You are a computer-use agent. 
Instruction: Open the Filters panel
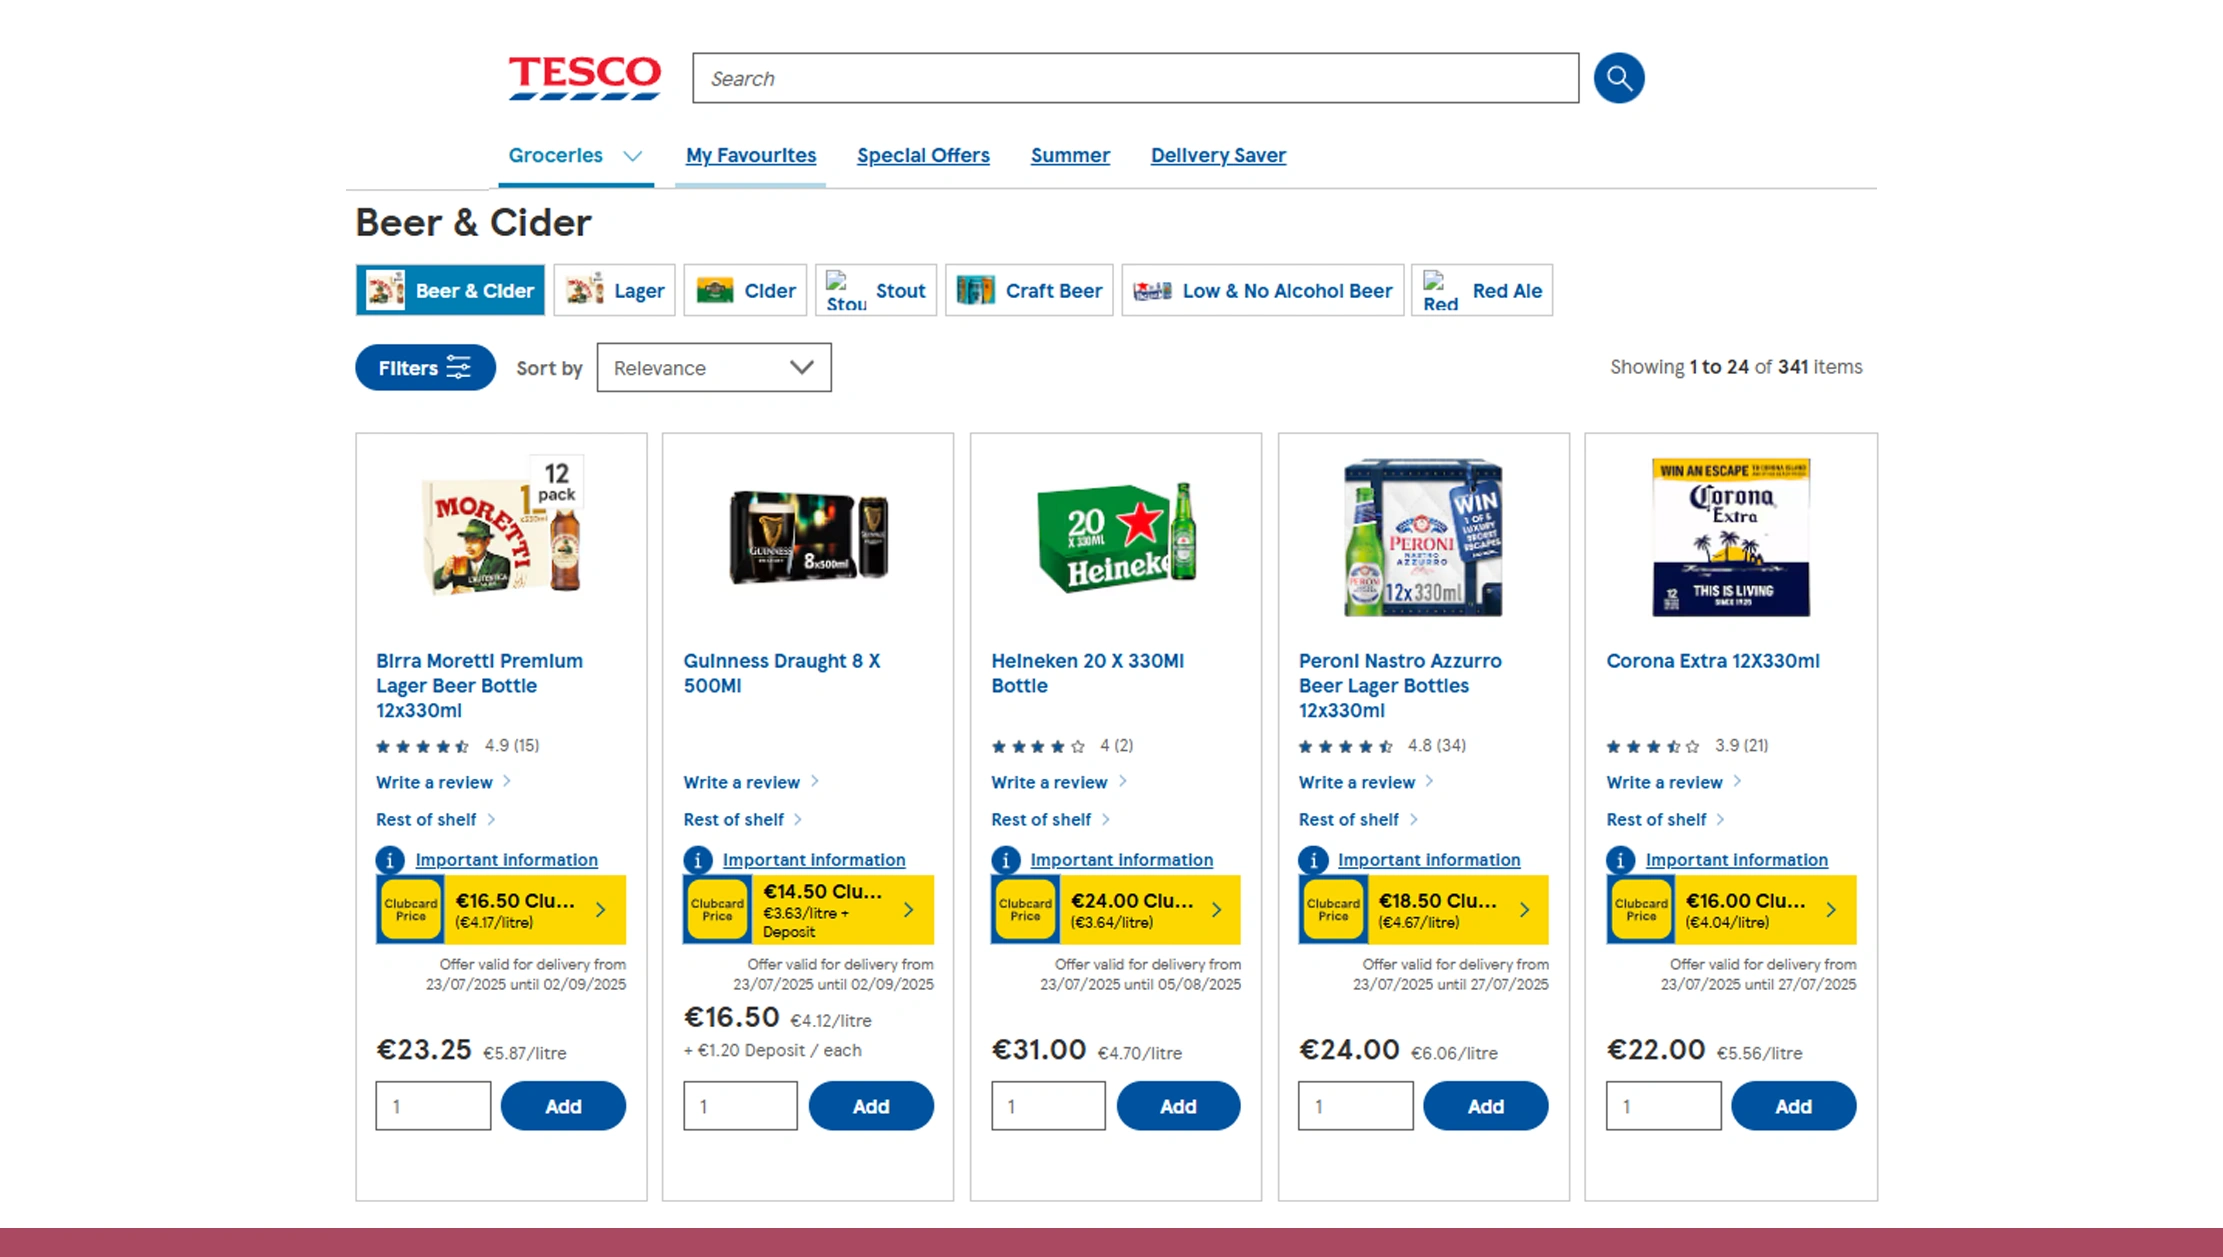coord(424,367)
